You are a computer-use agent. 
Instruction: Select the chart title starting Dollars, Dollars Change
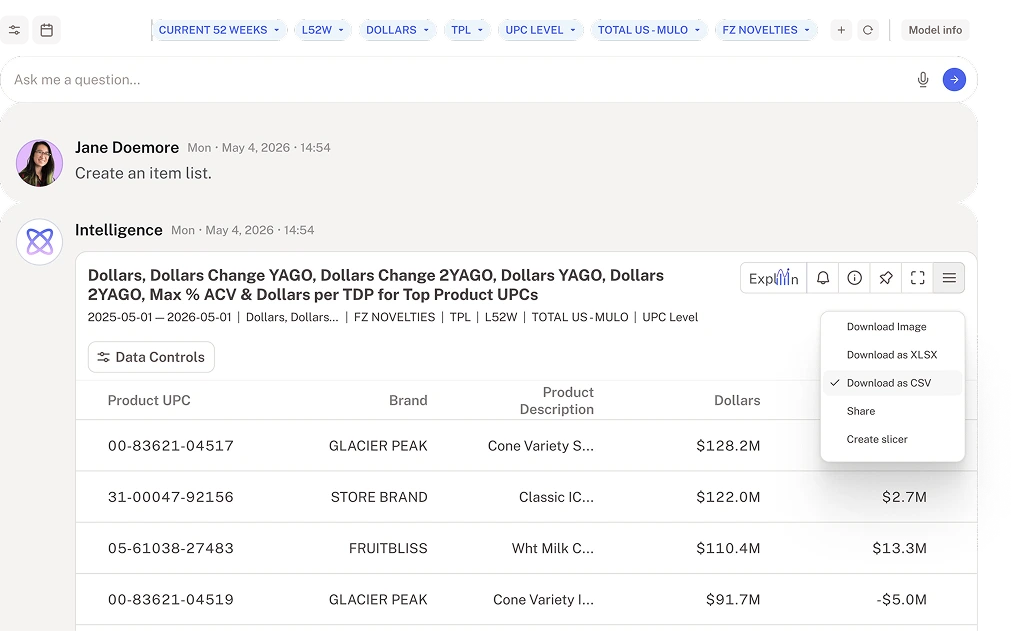click(376, 285)
